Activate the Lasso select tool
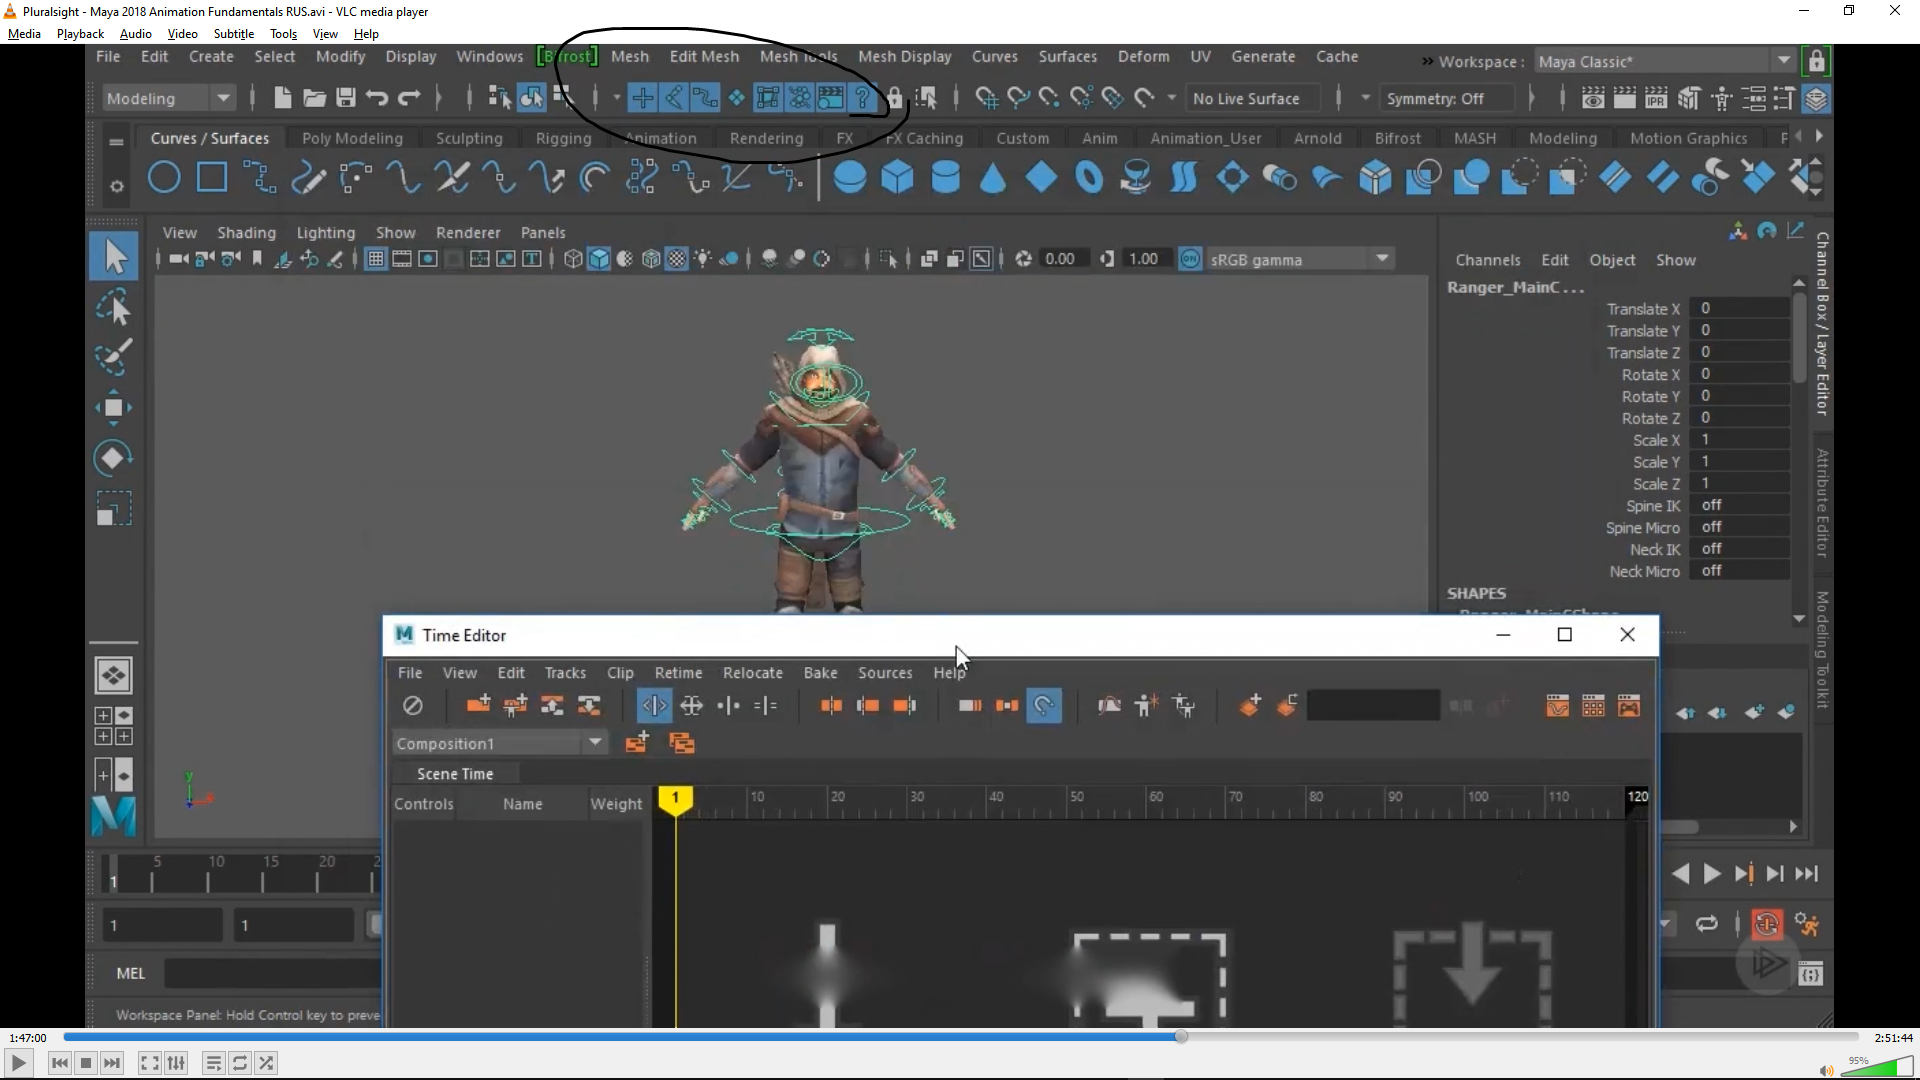The width and height of the screenshot is (1920, 1080). [114, 309]
